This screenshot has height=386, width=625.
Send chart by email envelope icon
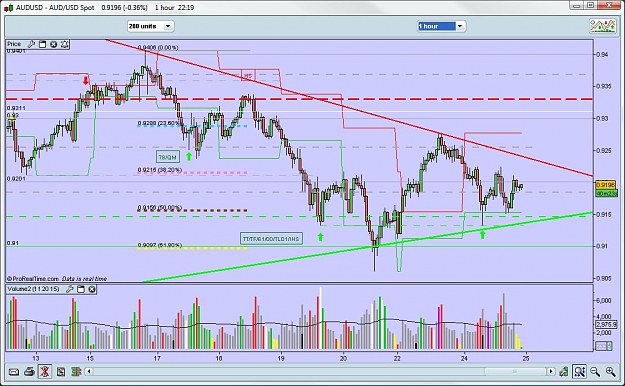click(14, 372)
